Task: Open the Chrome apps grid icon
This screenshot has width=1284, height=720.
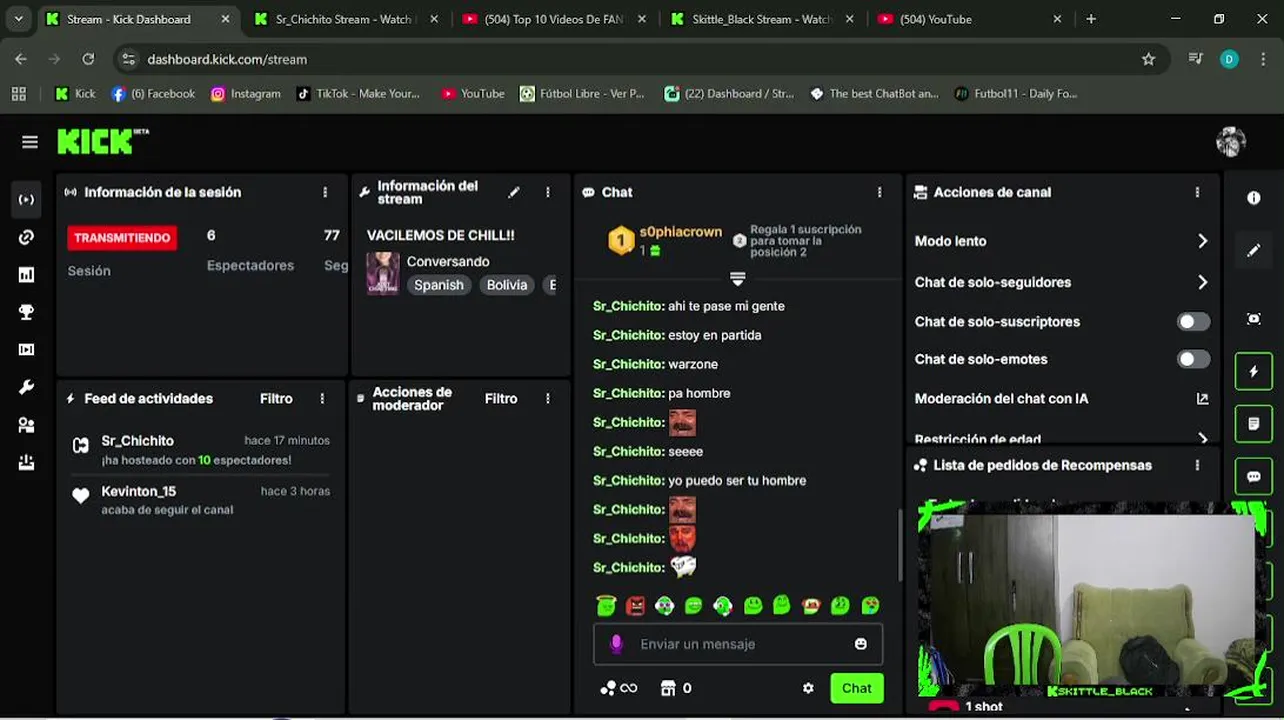Action: click(x=18, y=93)
